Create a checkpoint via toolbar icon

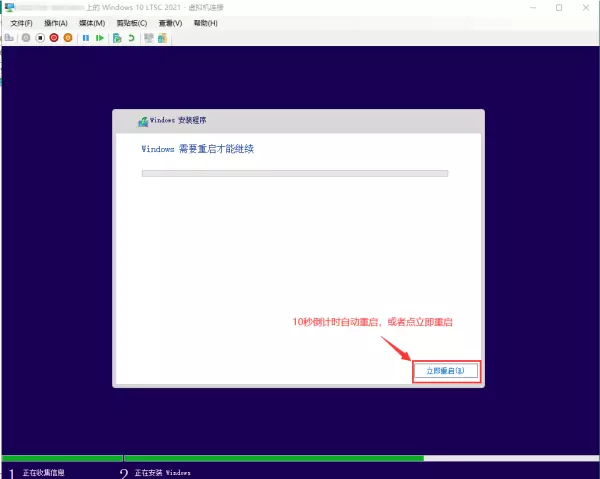coord(117,38)
